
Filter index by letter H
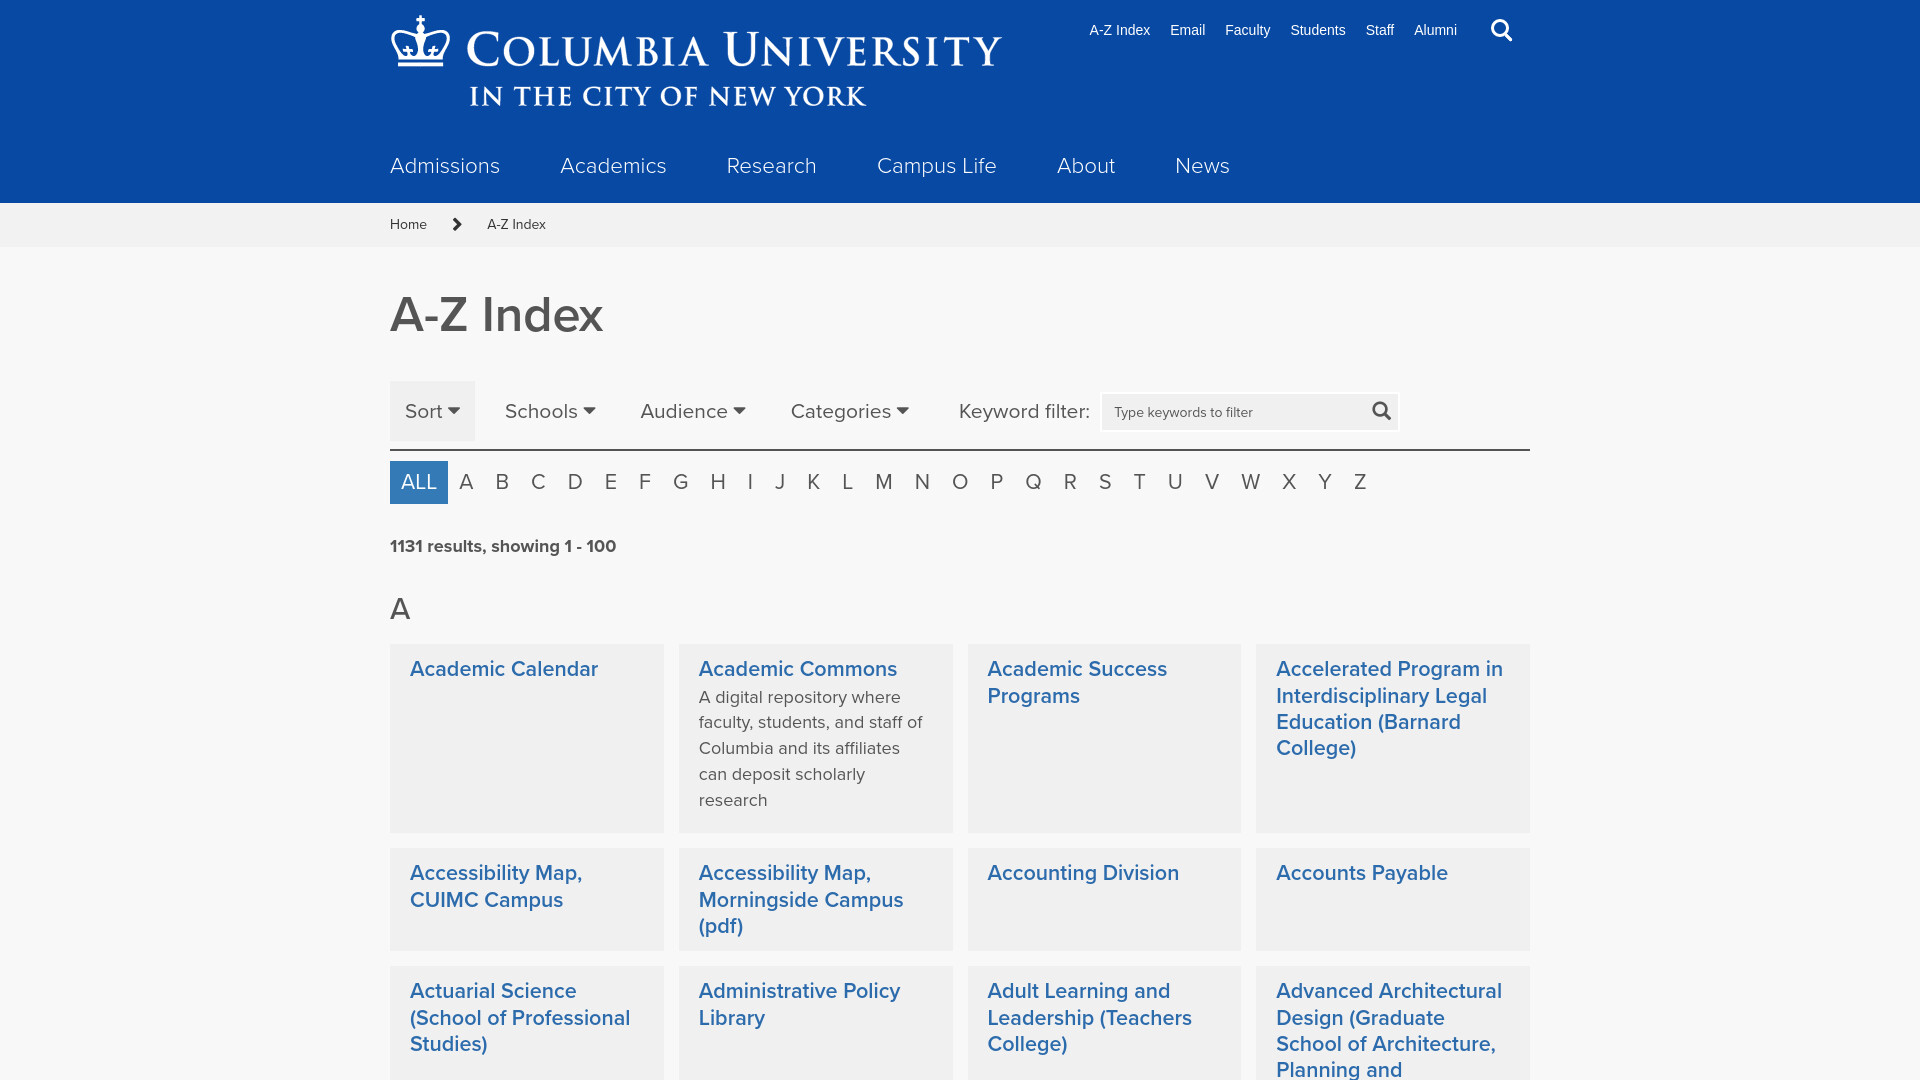click(x=718, y=482)
